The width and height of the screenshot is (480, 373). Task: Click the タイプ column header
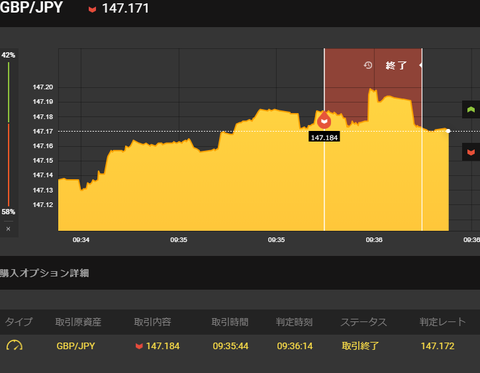[19, 322]
